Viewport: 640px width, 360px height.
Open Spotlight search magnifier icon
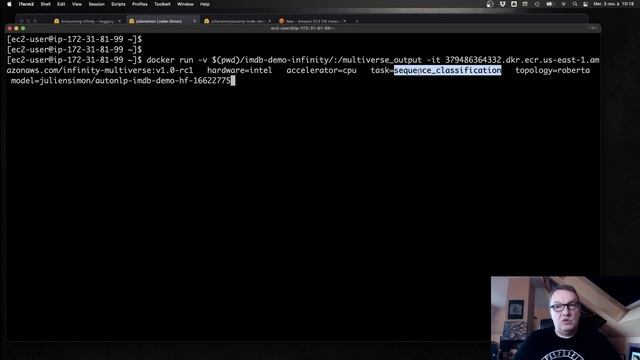pos(575,4)
